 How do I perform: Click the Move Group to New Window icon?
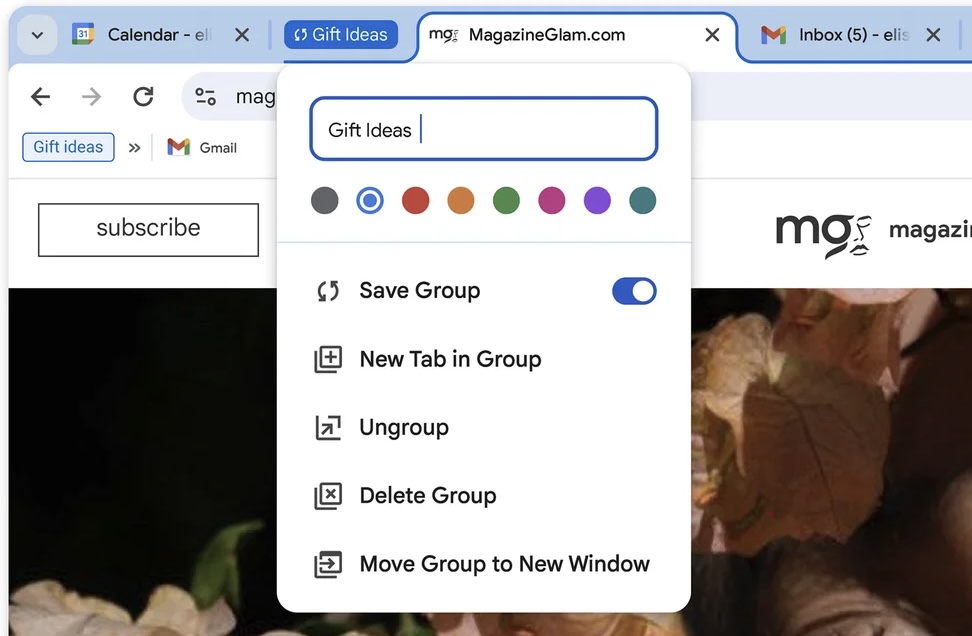328,564
